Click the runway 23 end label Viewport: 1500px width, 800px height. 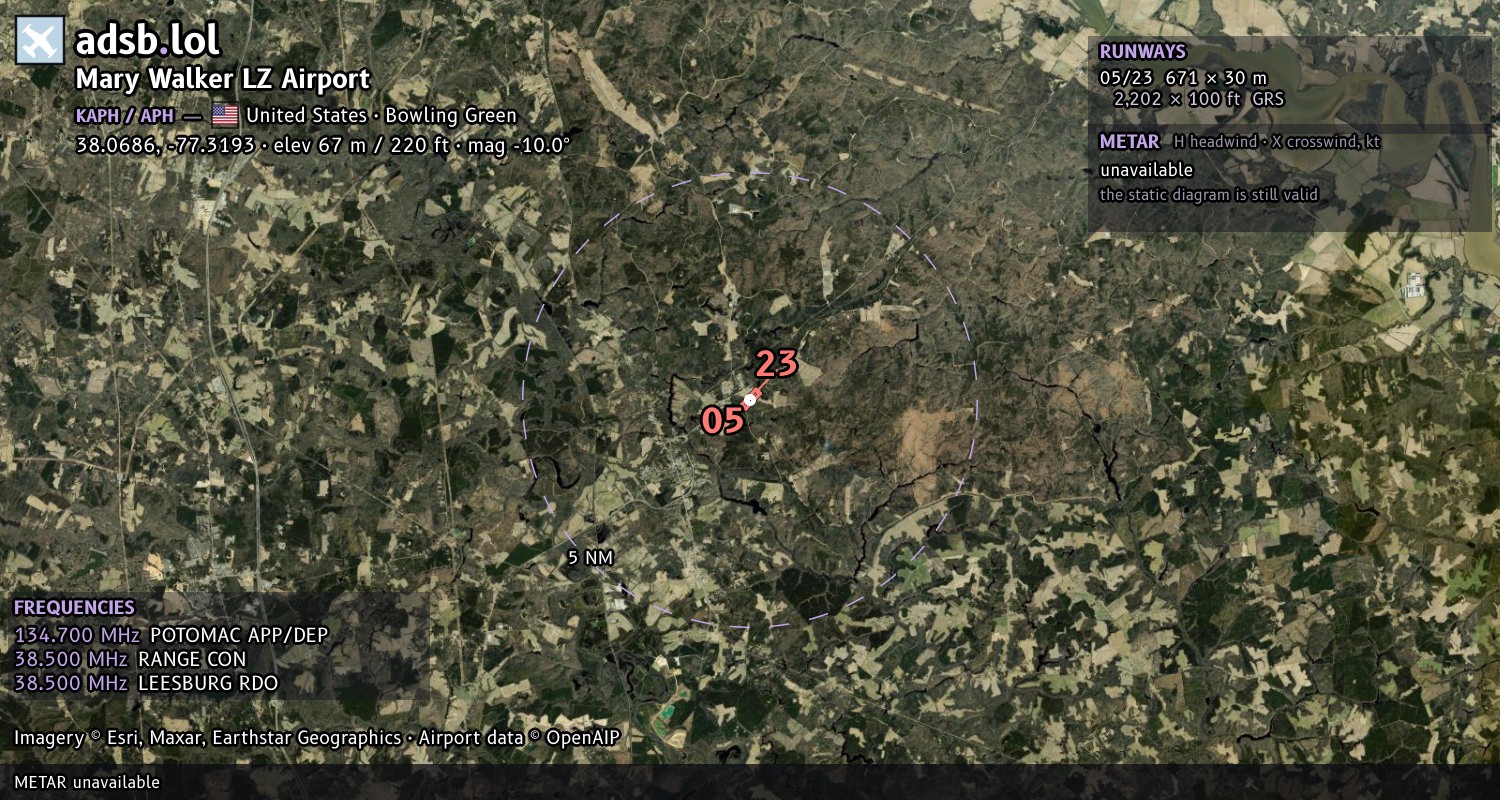(776, 364)
